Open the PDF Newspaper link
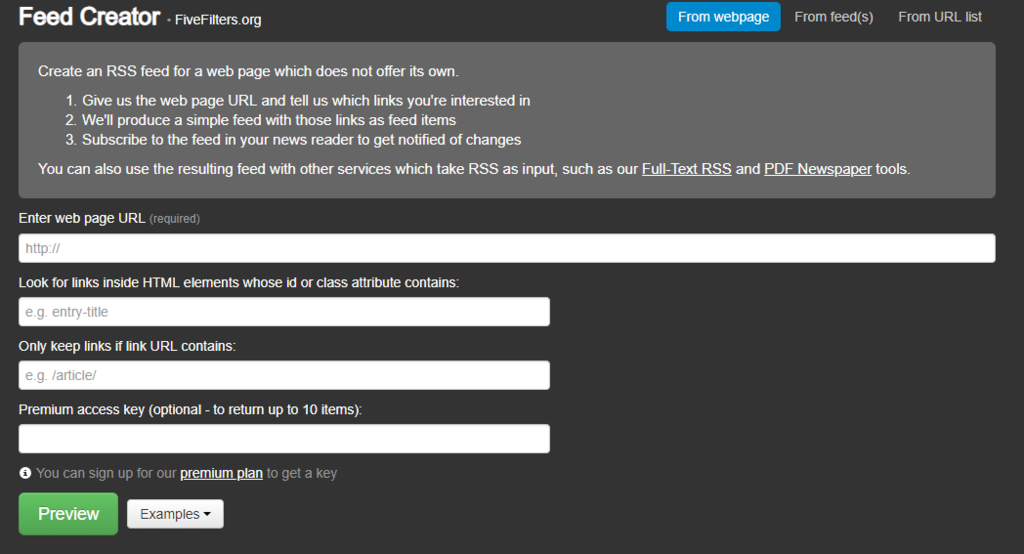Screen dimensions: 1024x554 tap(818, 169)
